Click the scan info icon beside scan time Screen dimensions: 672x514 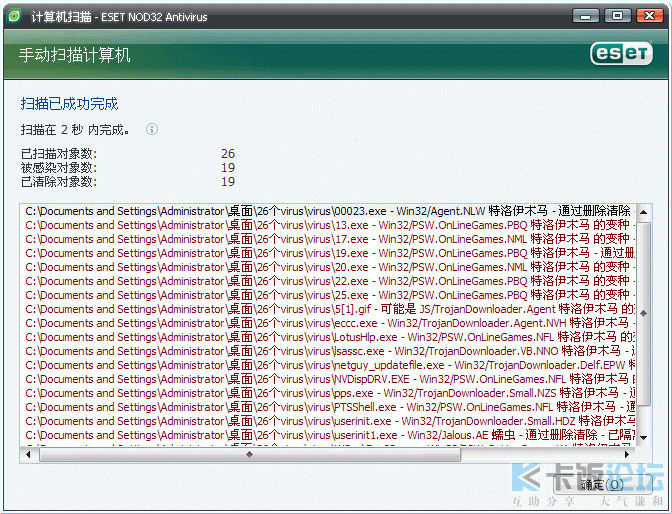(152, 129)
